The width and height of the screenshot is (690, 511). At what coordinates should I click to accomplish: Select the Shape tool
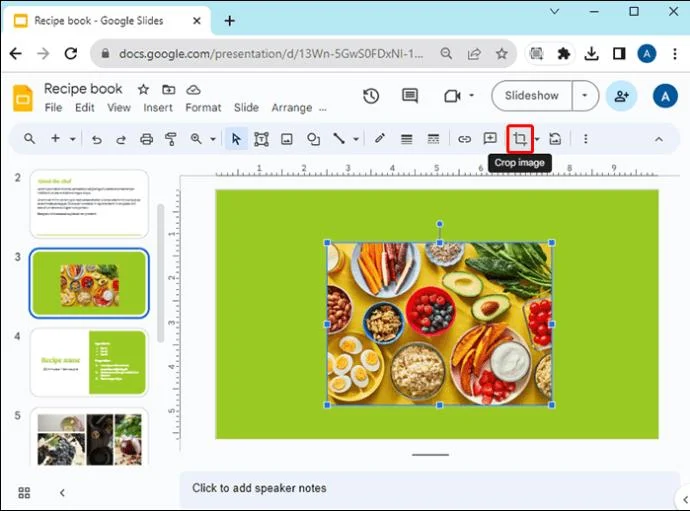point(313,139)
